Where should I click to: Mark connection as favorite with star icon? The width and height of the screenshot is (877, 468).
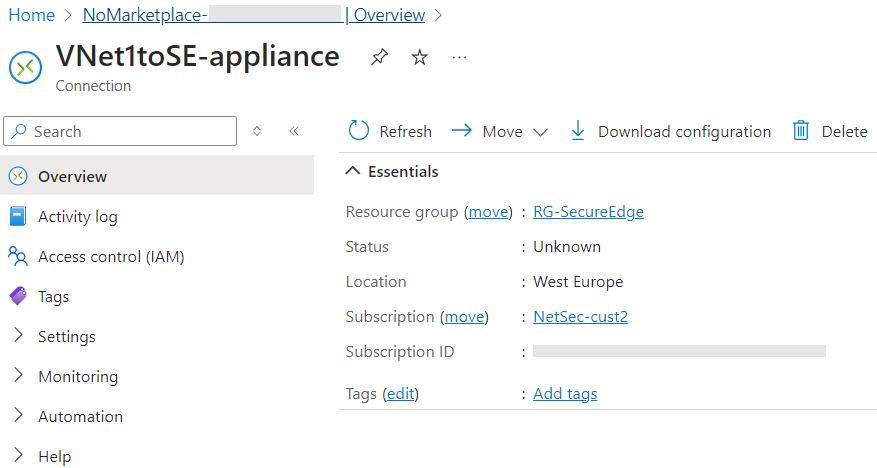pyautogui.click(x=420, y=58)
